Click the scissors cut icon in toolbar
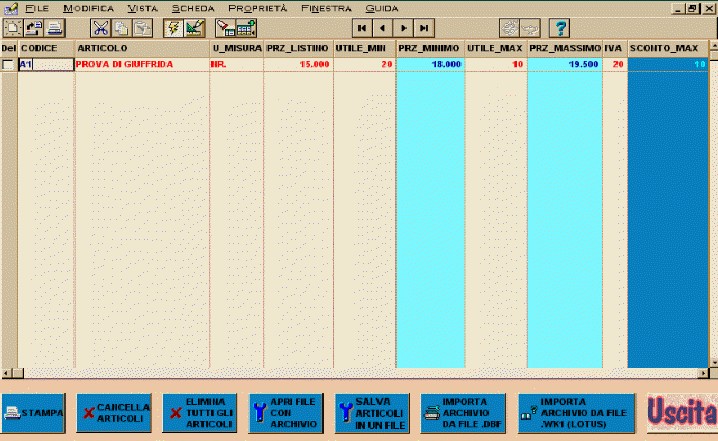Screen dimensions: 718x441 click(100, 28)
